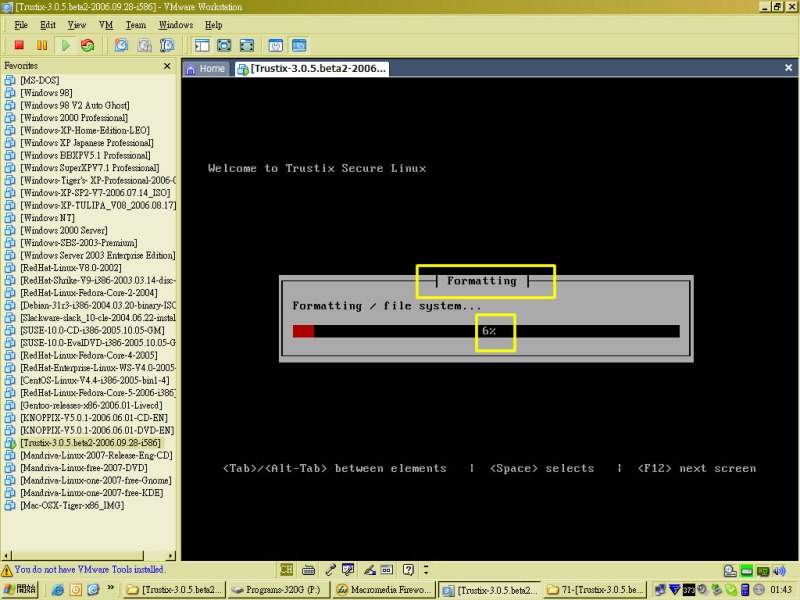This screenshot has width=800, height=600.
Task: Select [Windows Server 2003 Enterprise Edition] favorite
Action: (x=97, y=255)
